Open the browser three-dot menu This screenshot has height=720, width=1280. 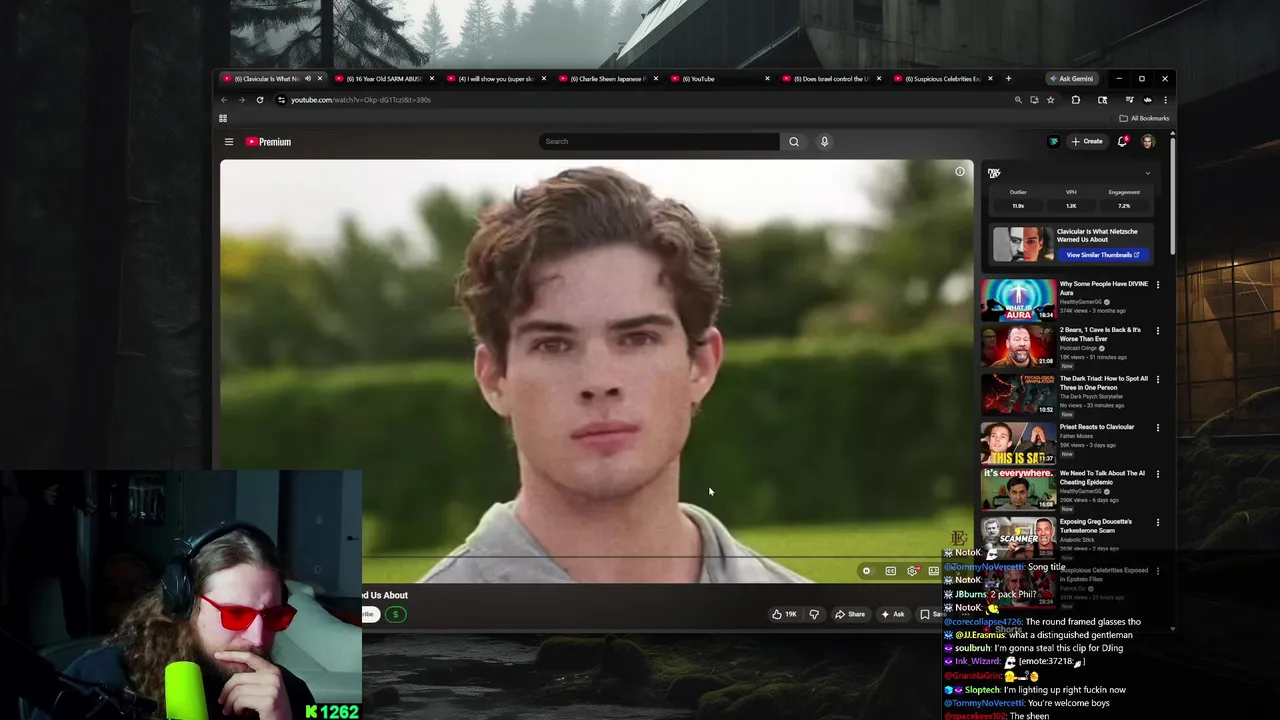pos(1165,100)
